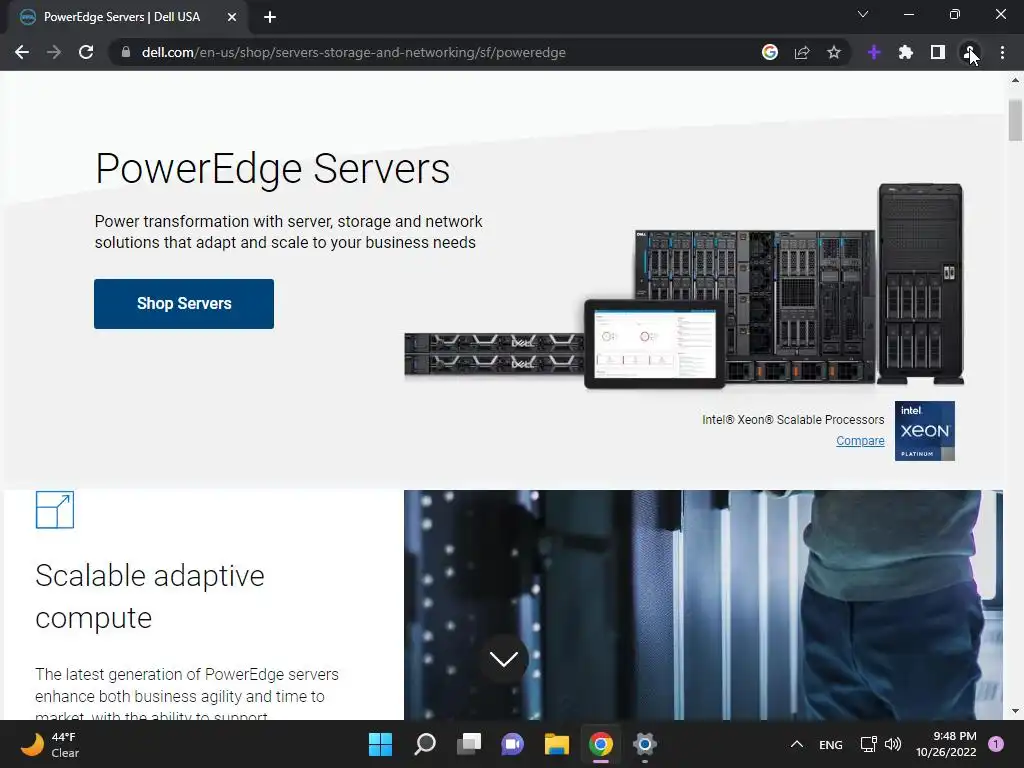The height and width of the screenshot is (768, 1024).
Task: Click the address bar URL
Action: [x=353, y=52]
